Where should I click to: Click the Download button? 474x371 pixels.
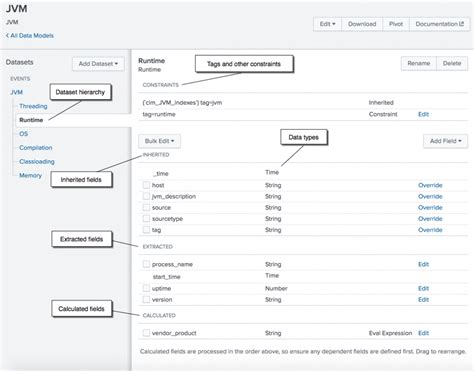point(362,24)
